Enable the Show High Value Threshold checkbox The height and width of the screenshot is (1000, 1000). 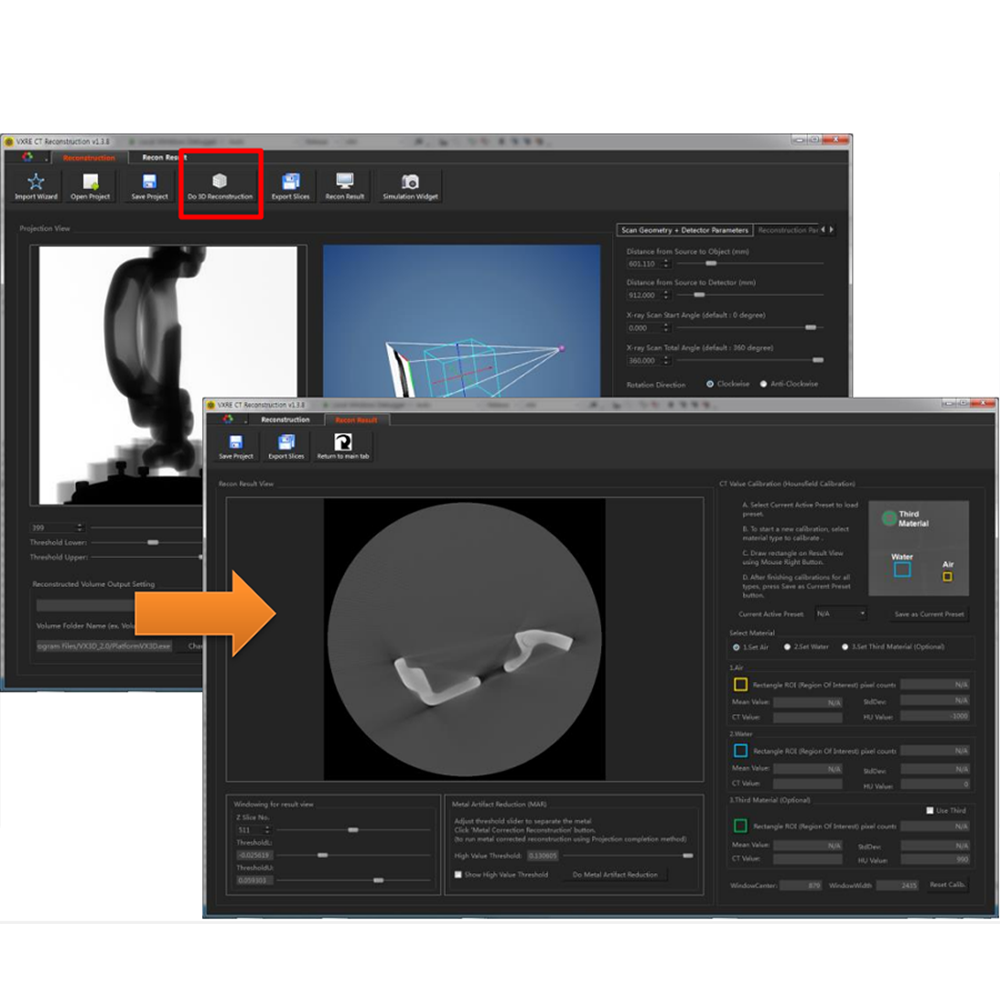(x=458, y=875)
